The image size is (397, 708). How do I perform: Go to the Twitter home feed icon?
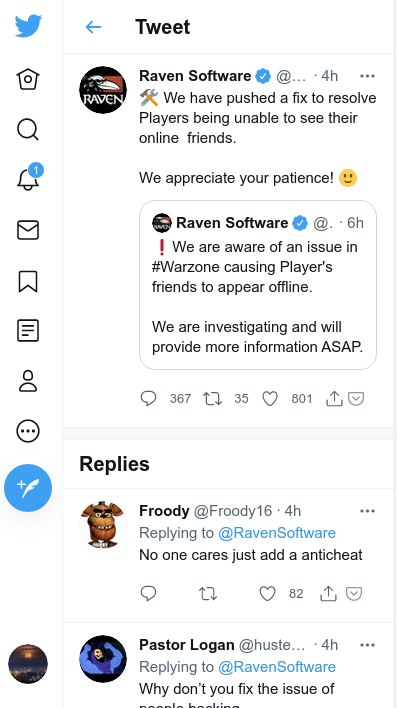click(x=28, y=79)
